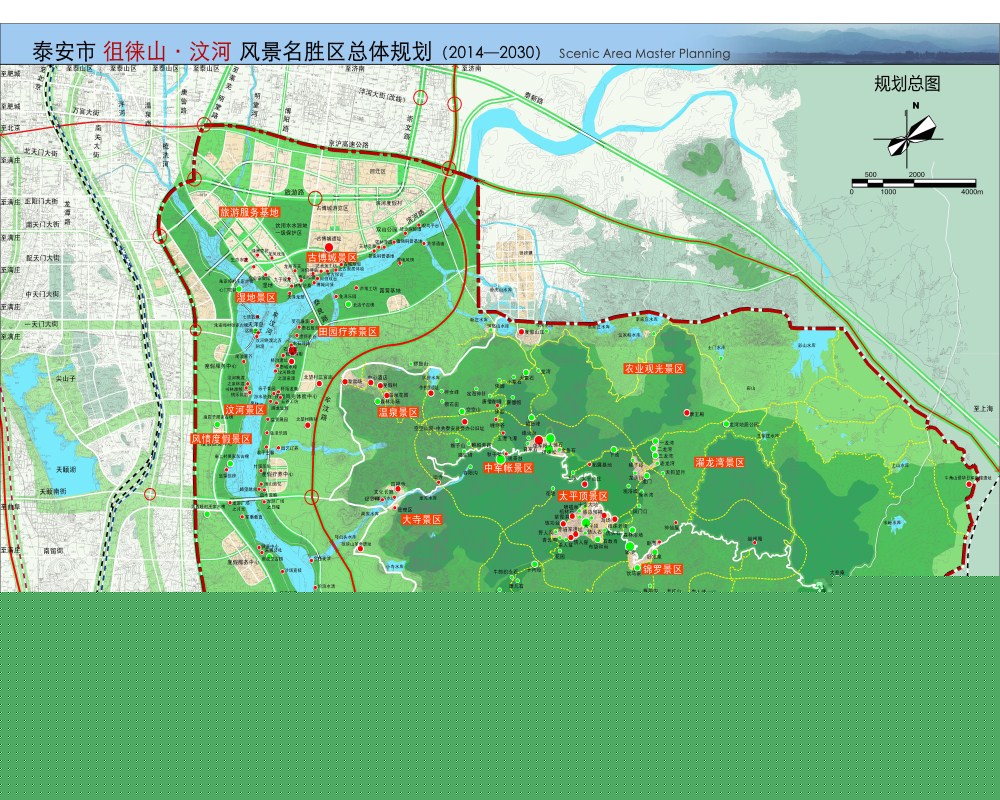Click the '至北京' direction label

11,128
